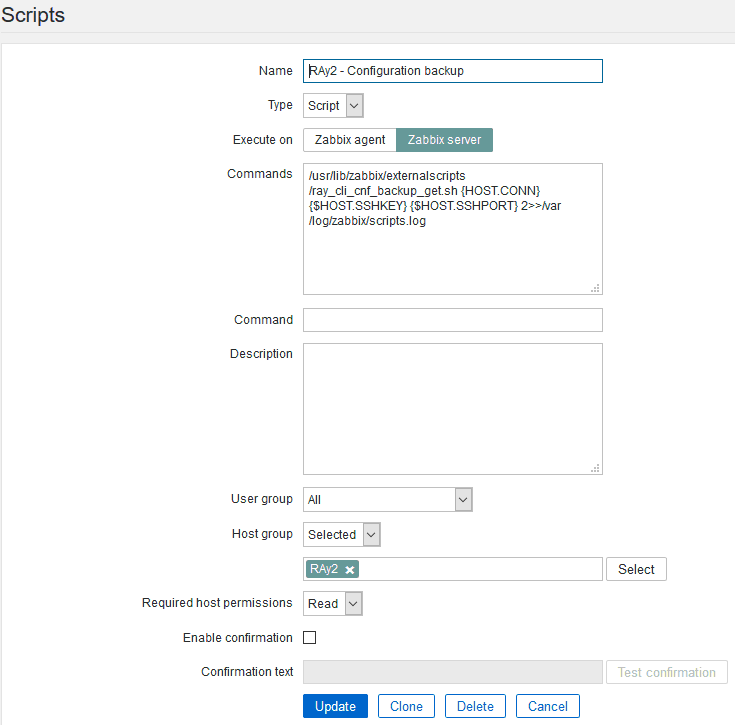Clone this script

[406, 706]
